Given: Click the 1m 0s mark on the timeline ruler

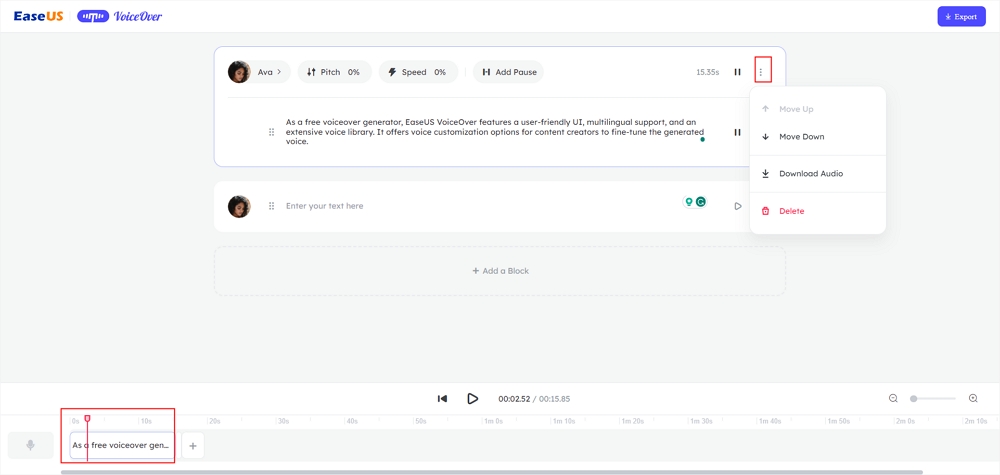Looking at the screenshot, I should coord(494,421).
